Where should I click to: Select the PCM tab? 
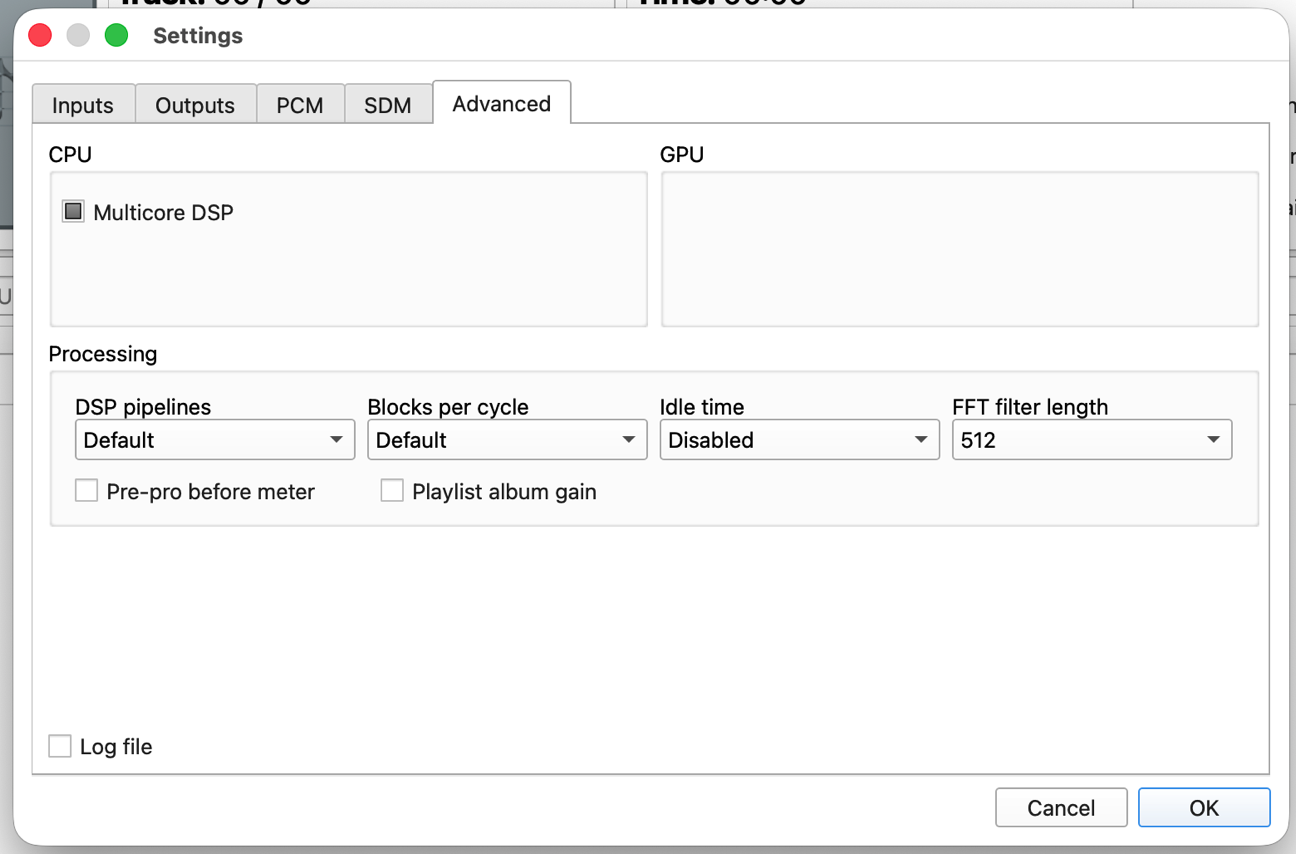pos(300,105)
